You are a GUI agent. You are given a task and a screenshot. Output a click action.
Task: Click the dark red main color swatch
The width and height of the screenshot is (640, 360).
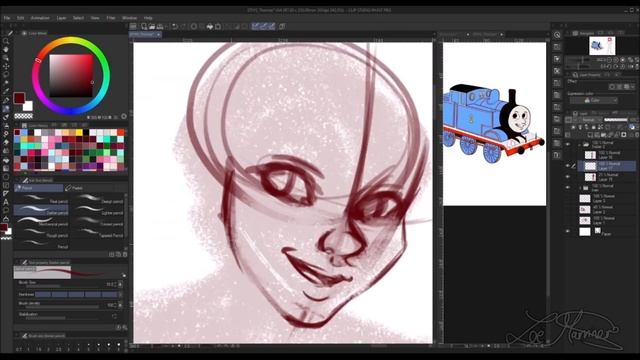(19, 98)
